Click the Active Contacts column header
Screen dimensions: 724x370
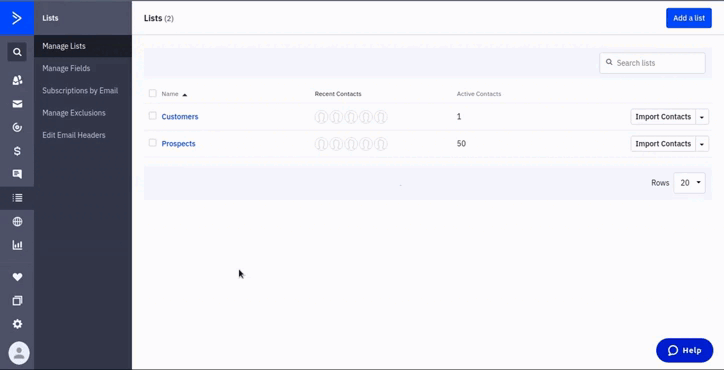pyautogui.click(x=479, y=94)
